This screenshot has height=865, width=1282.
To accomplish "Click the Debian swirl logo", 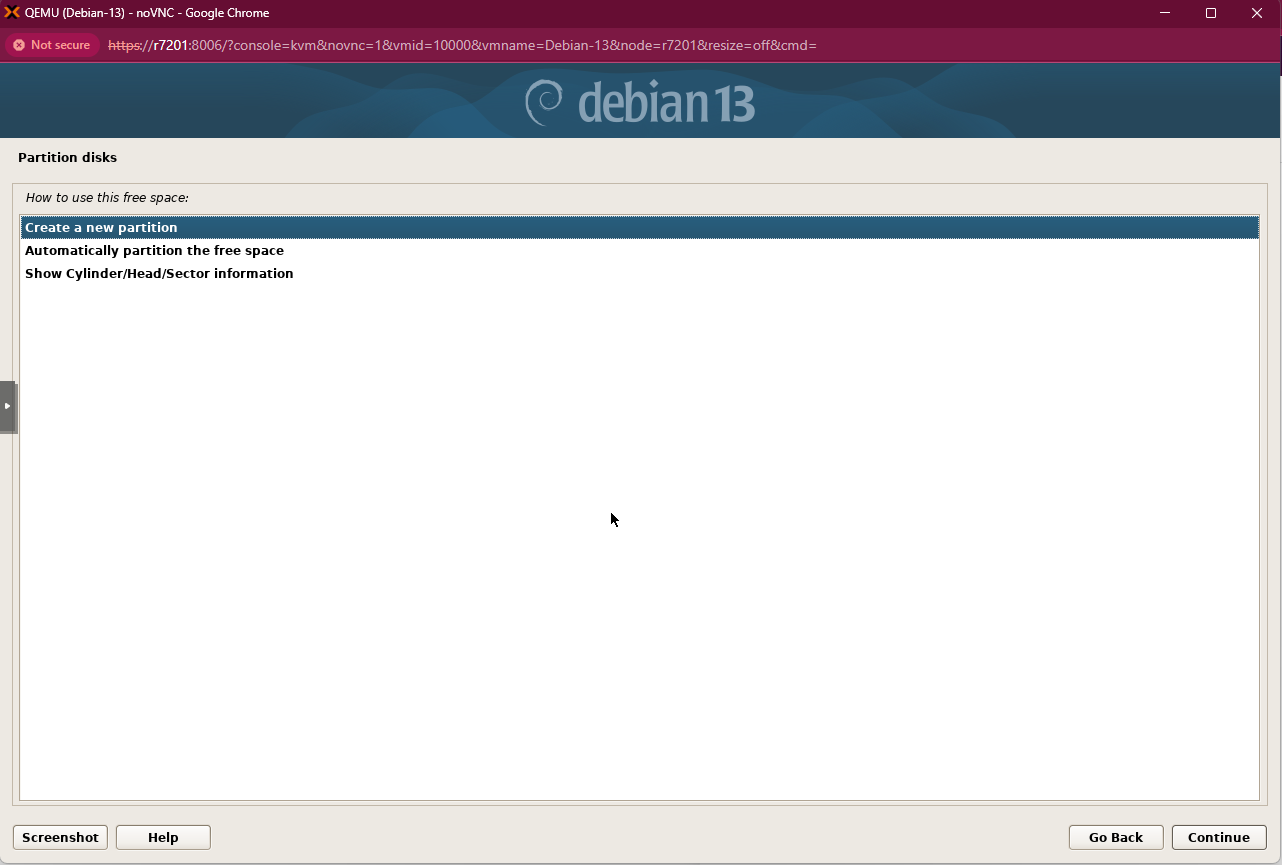I will [x=544, y=103].
